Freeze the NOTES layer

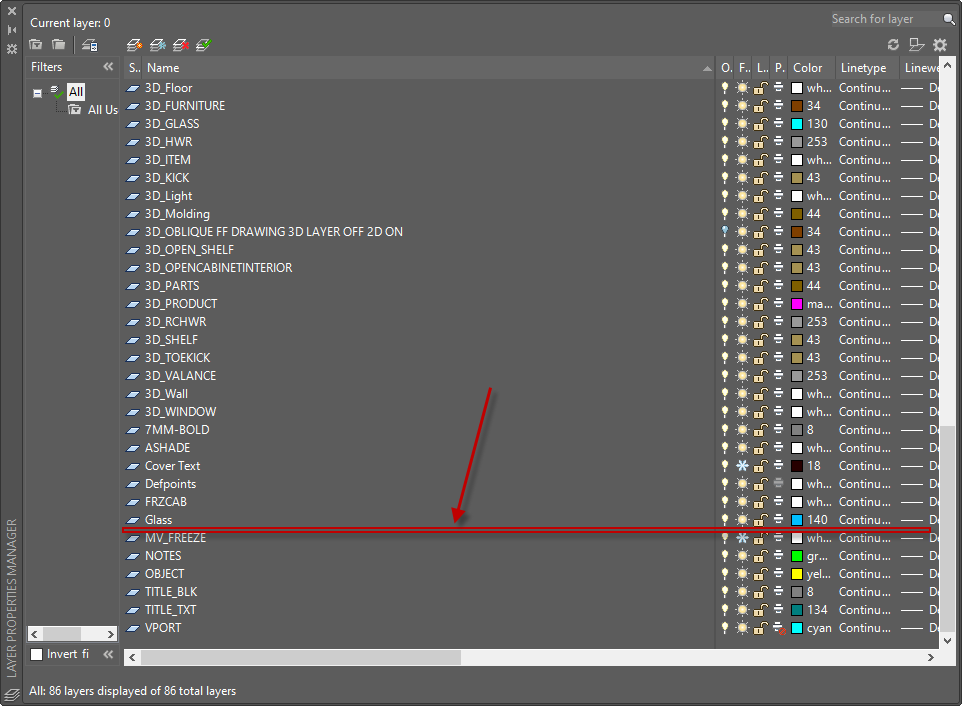741,555
